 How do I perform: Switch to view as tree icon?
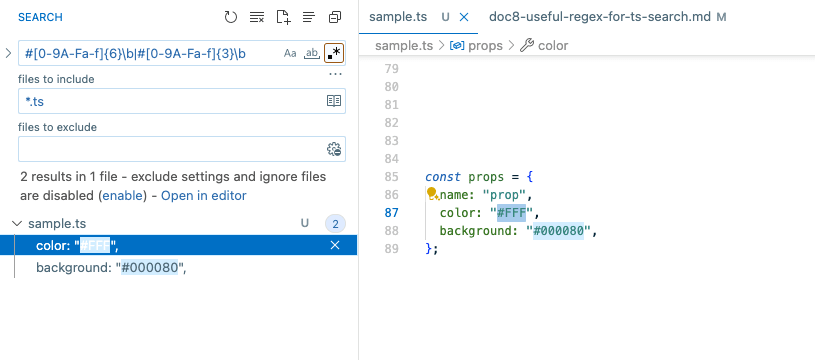(309, 17)
